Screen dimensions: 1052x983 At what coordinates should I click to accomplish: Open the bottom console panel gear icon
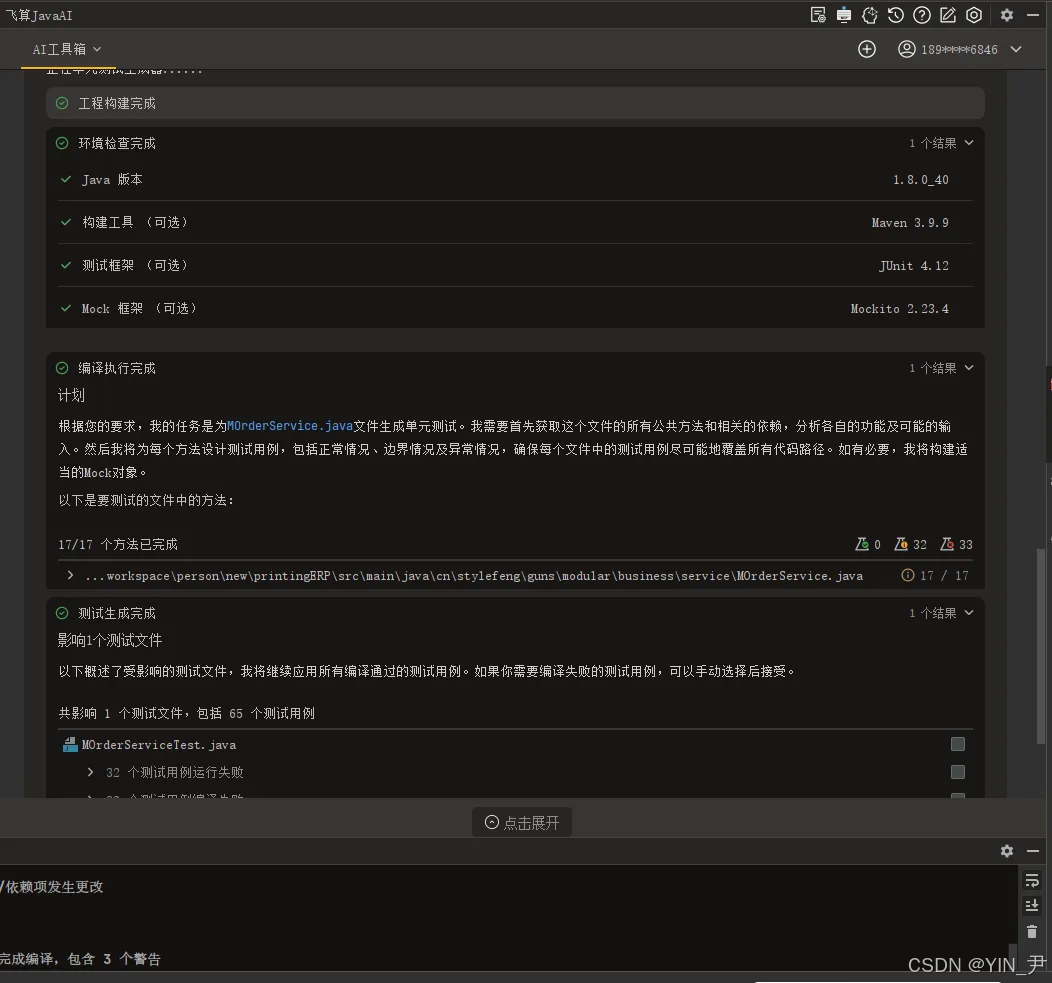pos(1006,851)
